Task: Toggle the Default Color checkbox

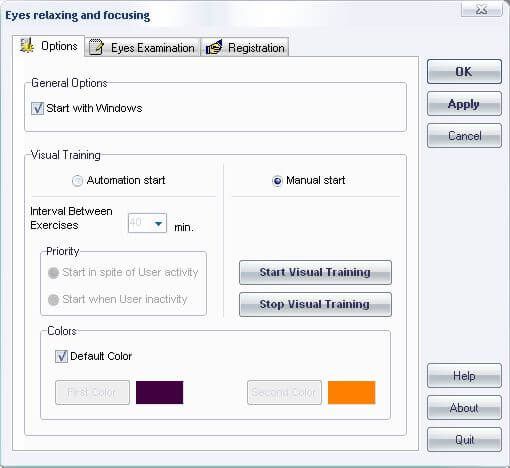Action: (x=61, y=356)
